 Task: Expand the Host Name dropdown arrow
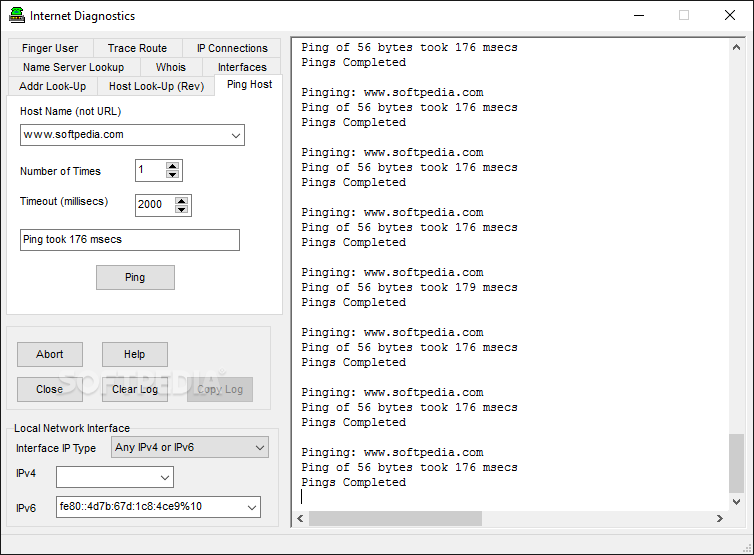[x=236, y=135]
